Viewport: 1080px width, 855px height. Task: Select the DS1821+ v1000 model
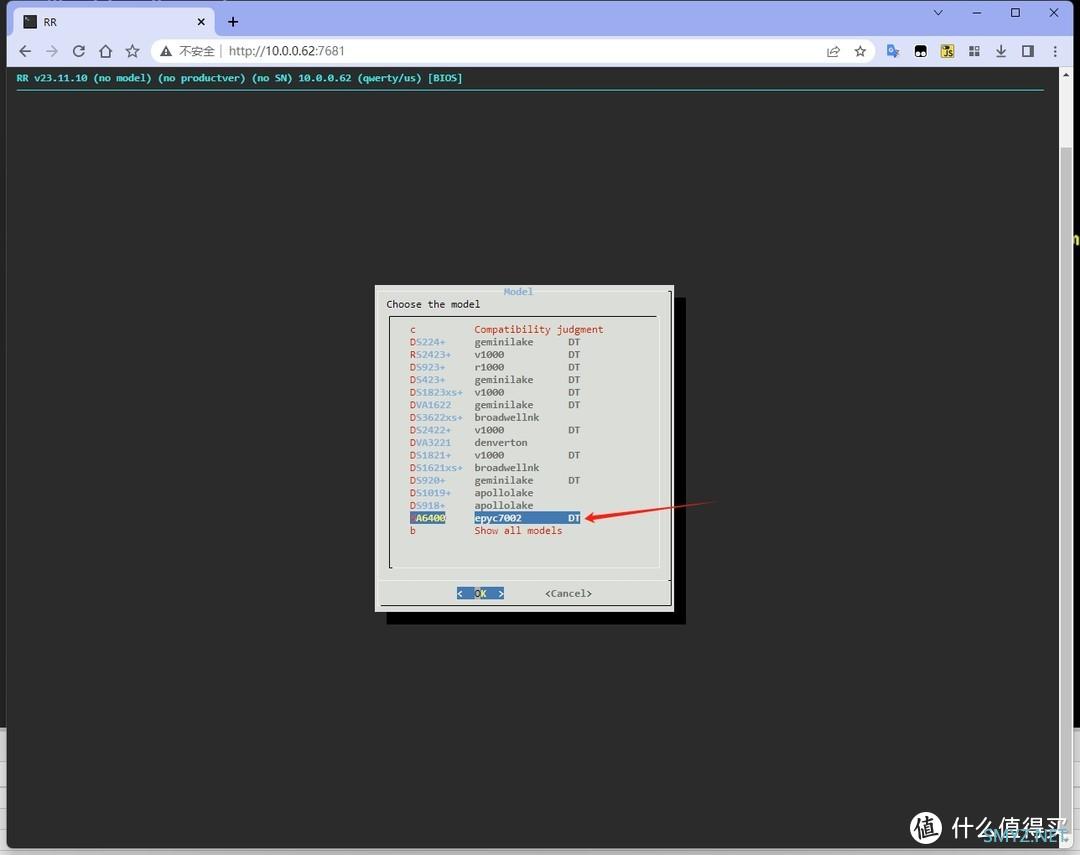click(495, 455)
